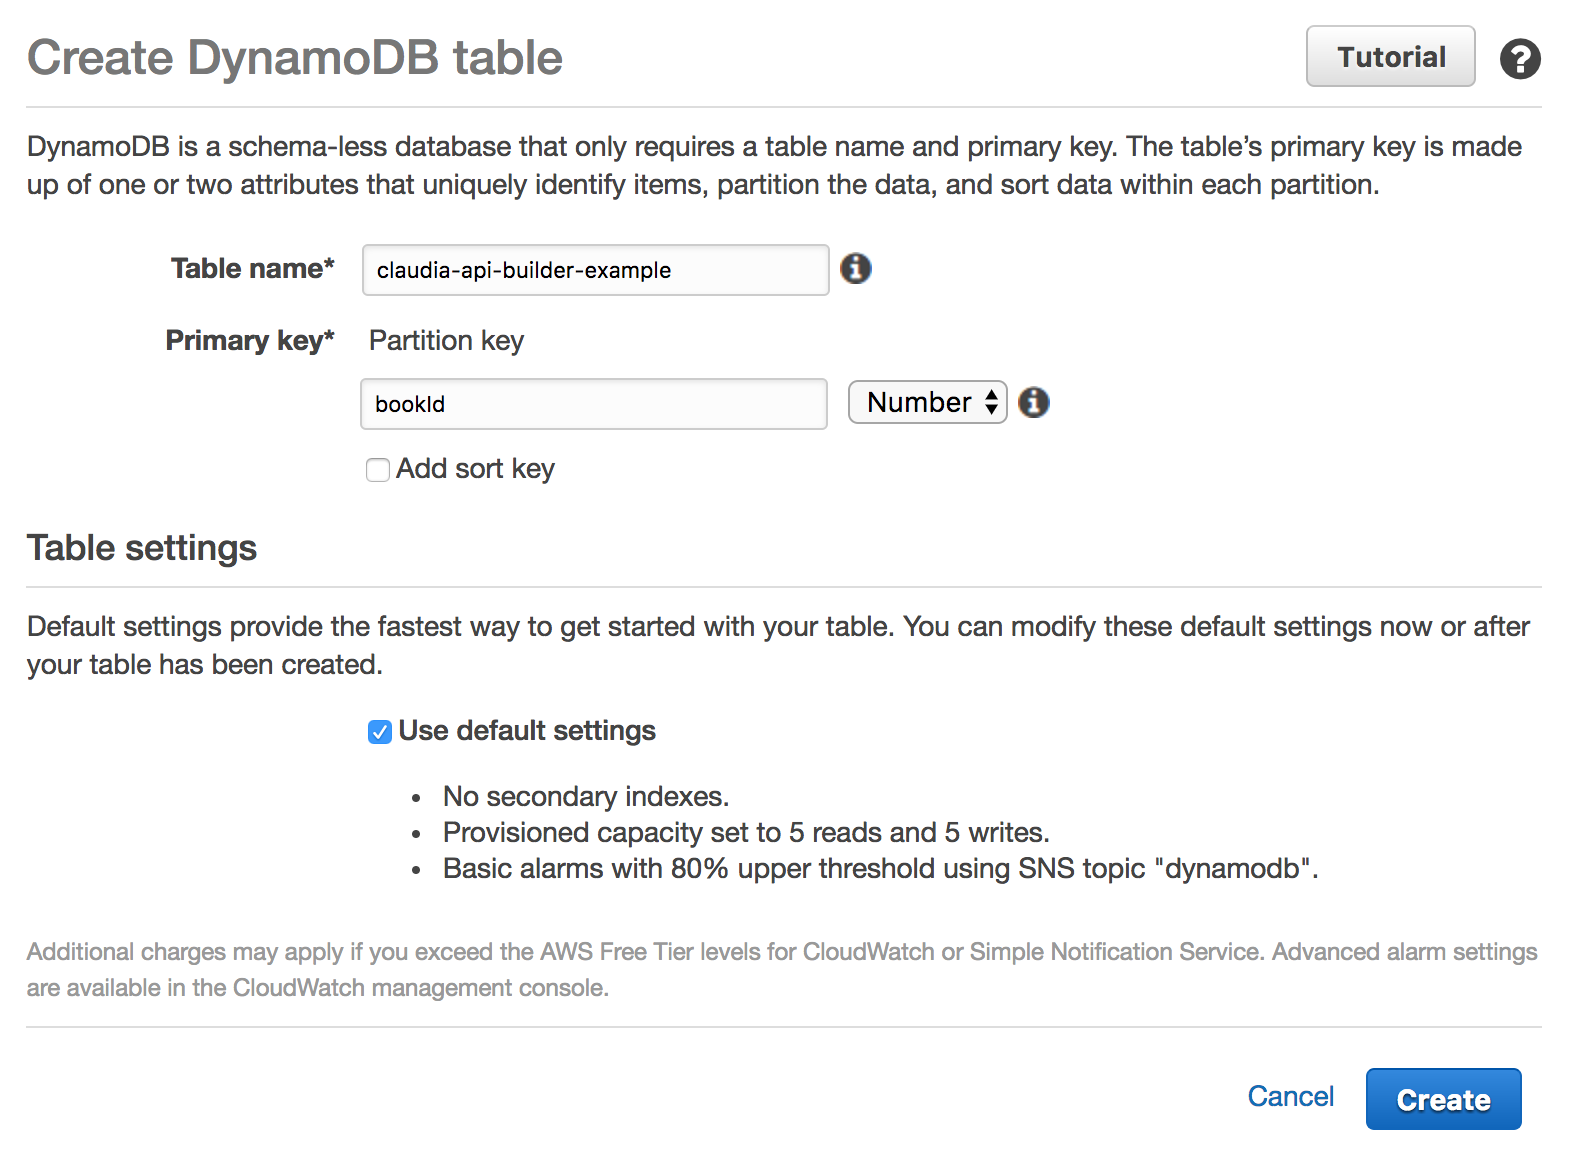Click the 'Additional charges may apply' notice
This screenshot has width=1572, height=1162.
pos(782,969)
